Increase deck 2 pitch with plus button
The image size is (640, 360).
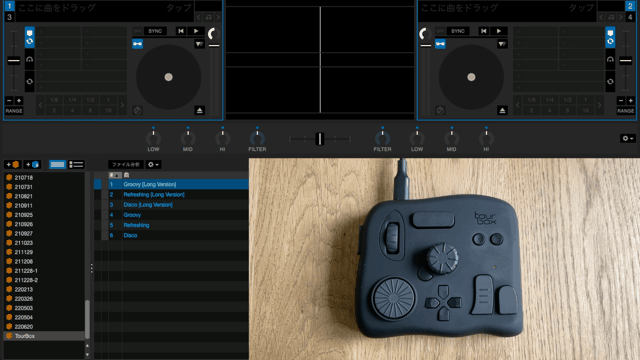pyautogui.click(x=631, y=100)
